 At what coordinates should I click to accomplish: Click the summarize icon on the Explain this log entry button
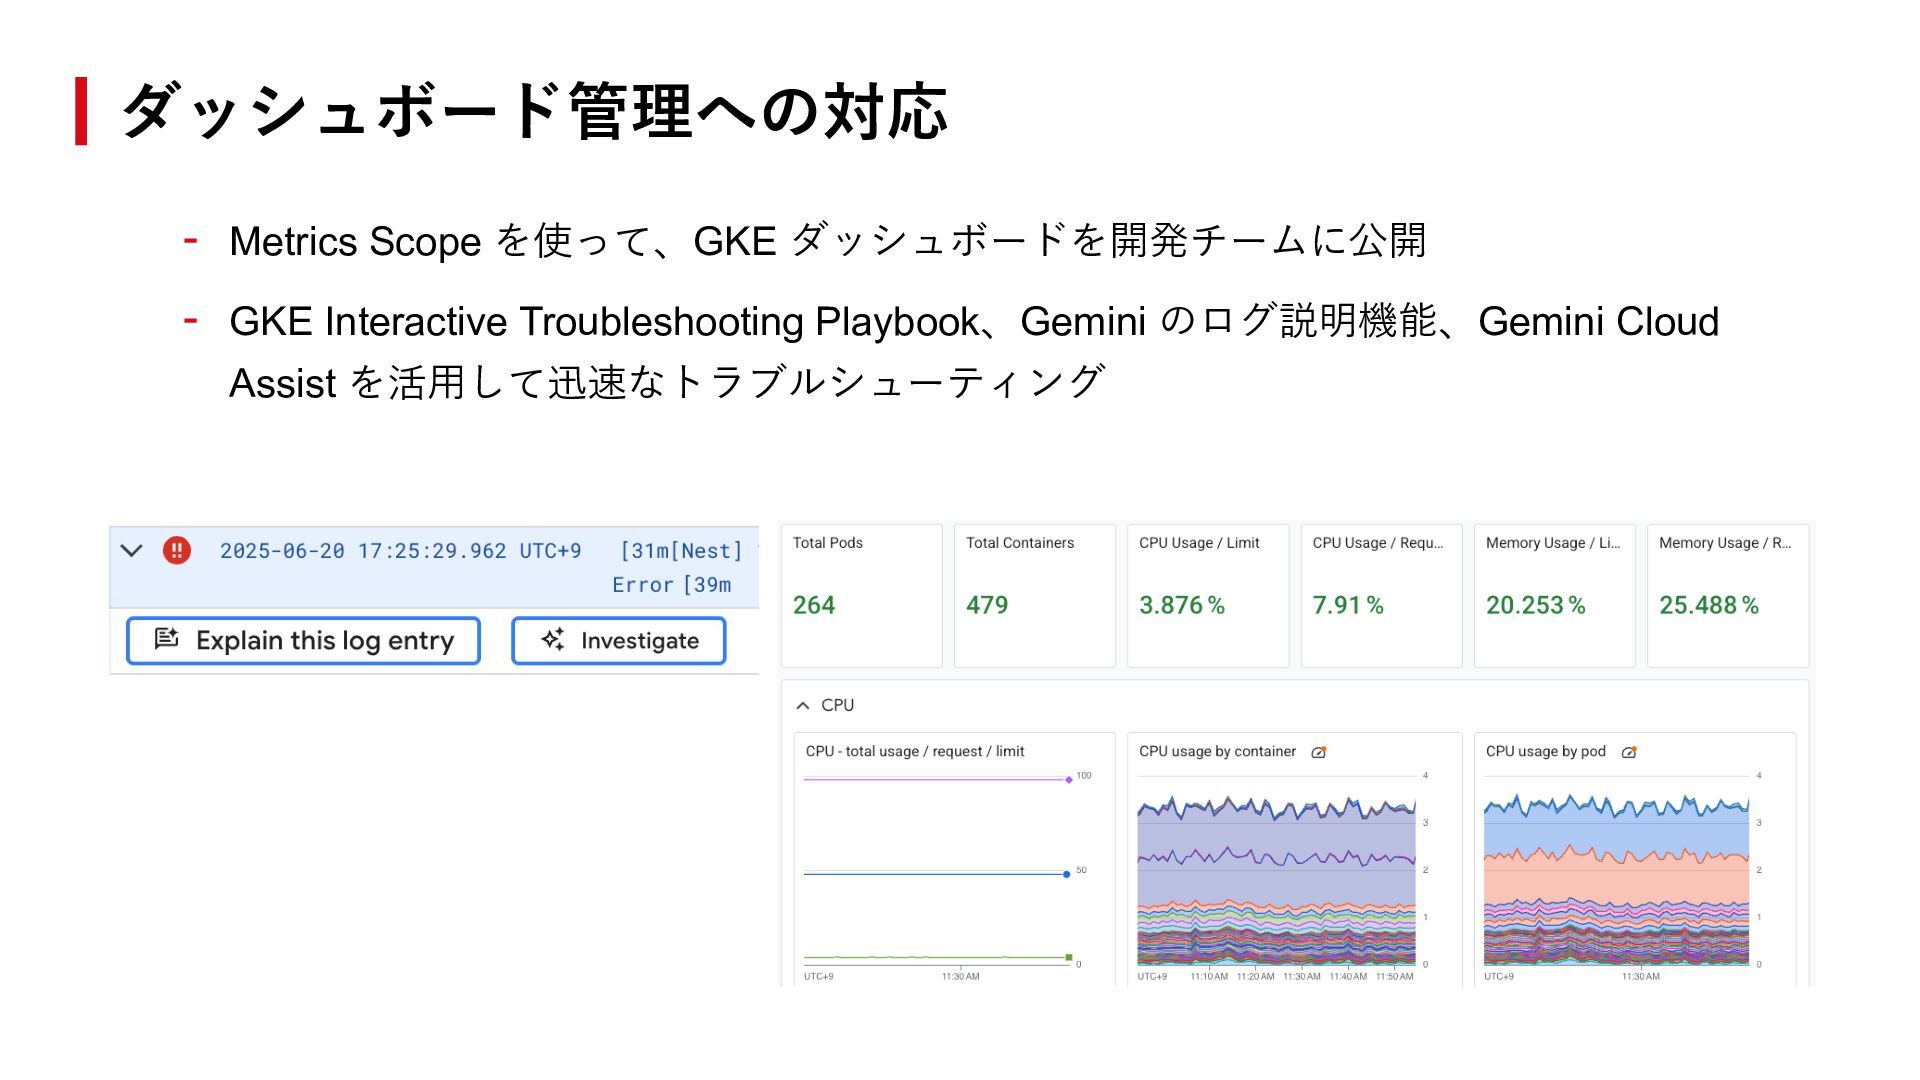[x=167, y=639]
